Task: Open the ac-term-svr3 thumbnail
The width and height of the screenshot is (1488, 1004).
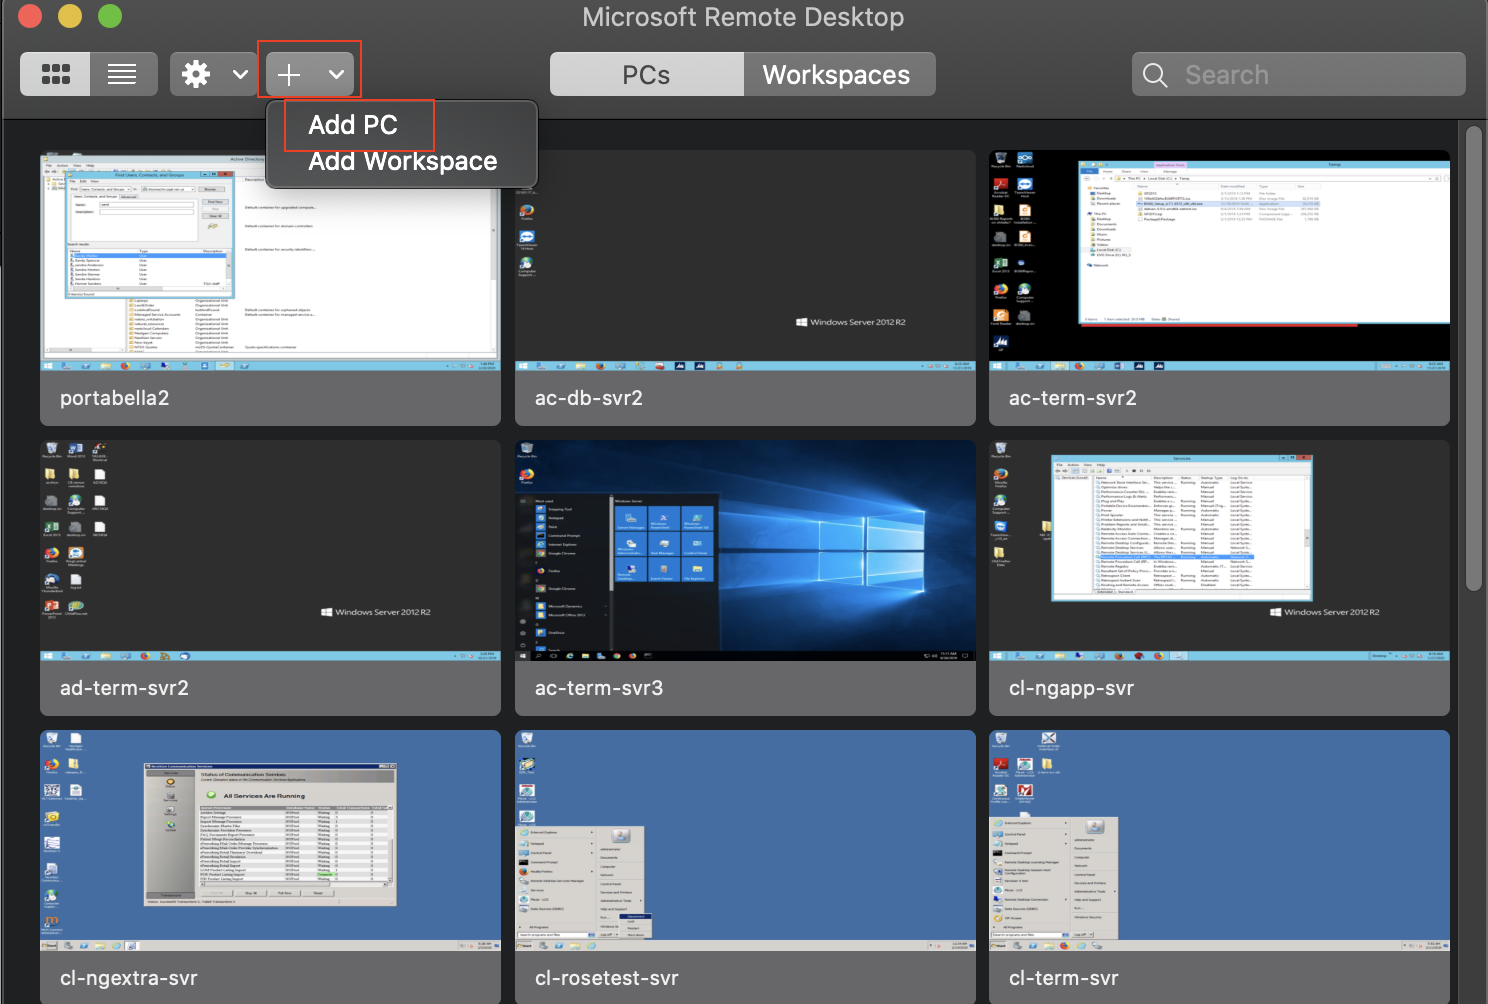Action: click(745, 551)
